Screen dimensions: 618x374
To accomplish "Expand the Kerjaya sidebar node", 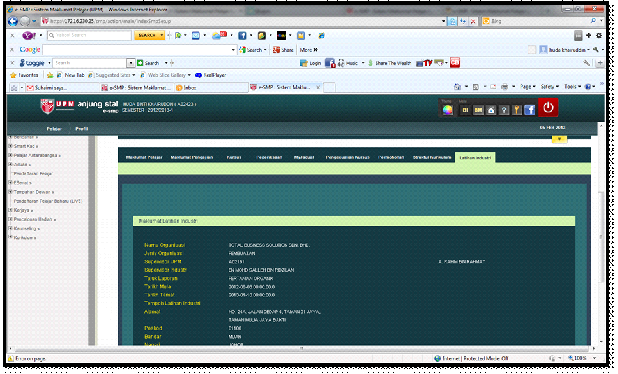I will (x=10, y=210).
